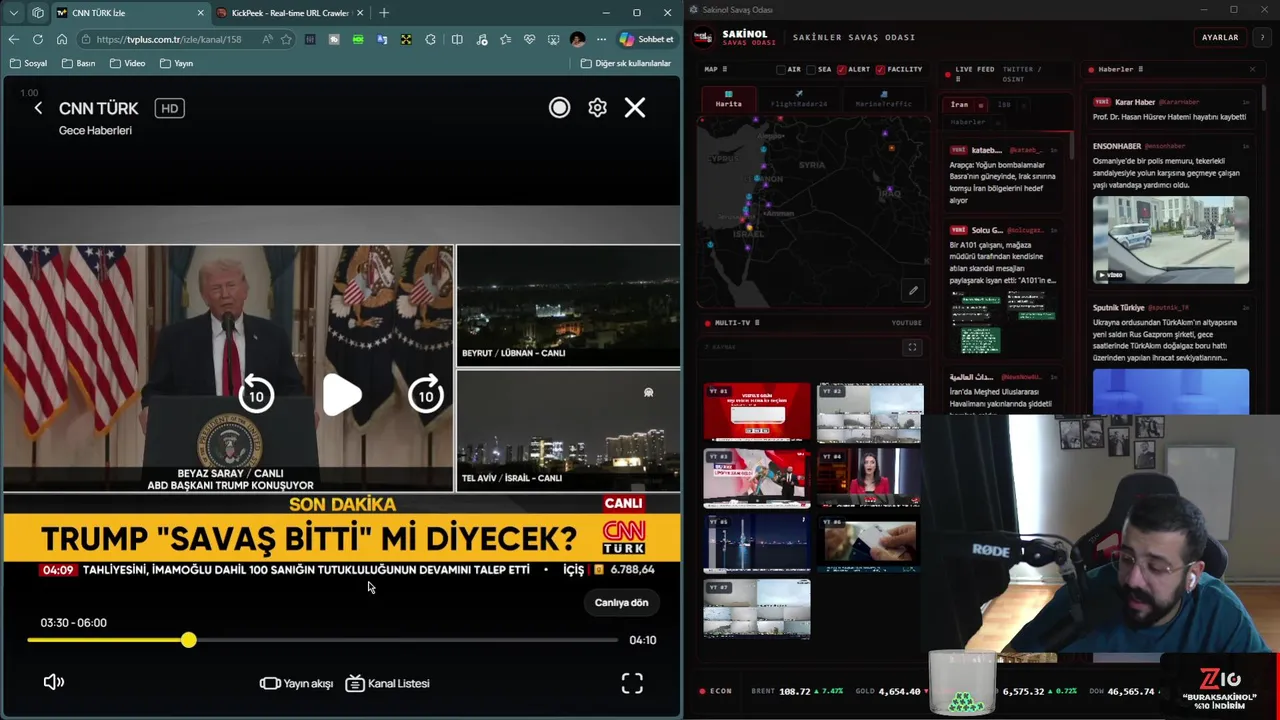Screen dimensions: 1280x720
Task: Open the YT #4 news anchor stream
Action: coord(869,477)
